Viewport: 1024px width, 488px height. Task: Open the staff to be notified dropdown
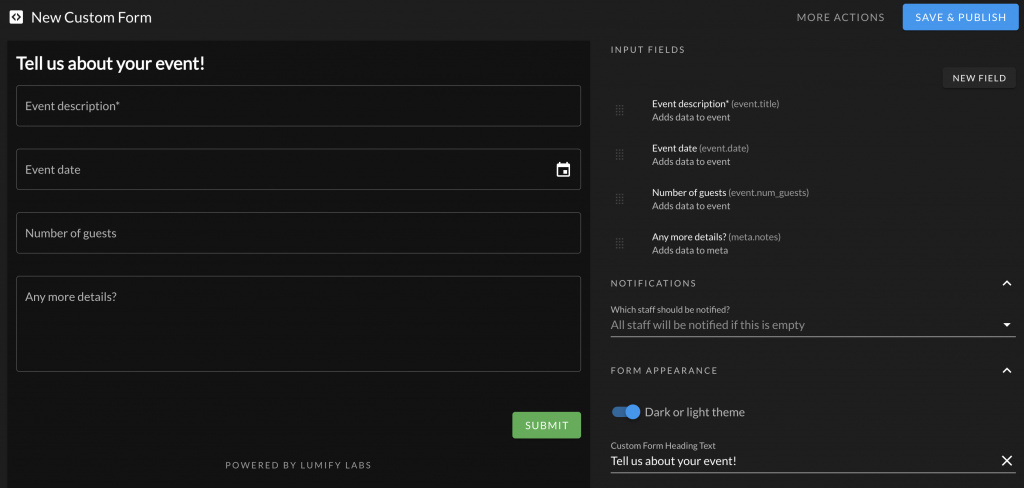[x=813, y=325]
